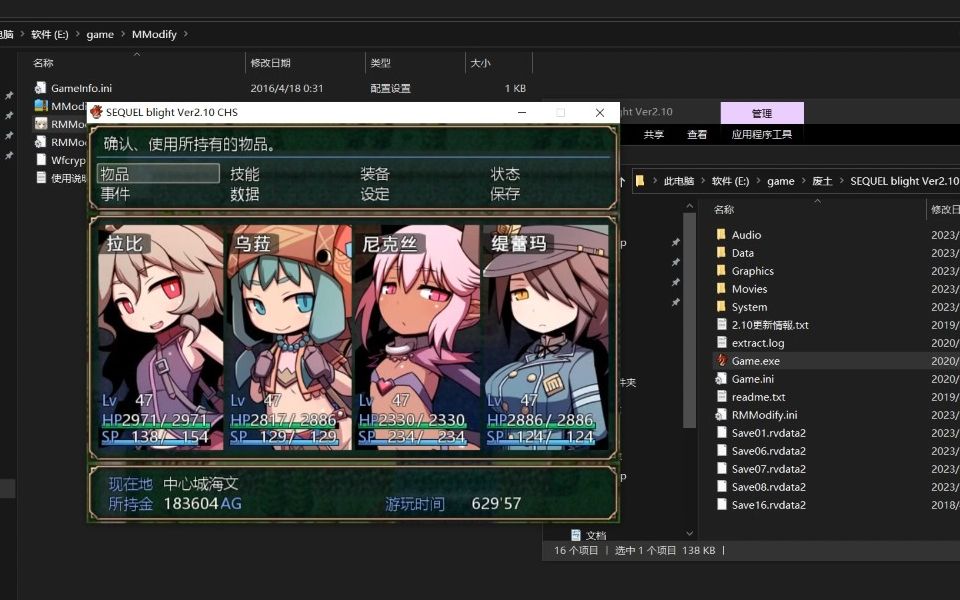Click scroll up arrow of navigation pane
Image resolution: width=960 pixels, height=600 pixels.
(x=689, y=206)
